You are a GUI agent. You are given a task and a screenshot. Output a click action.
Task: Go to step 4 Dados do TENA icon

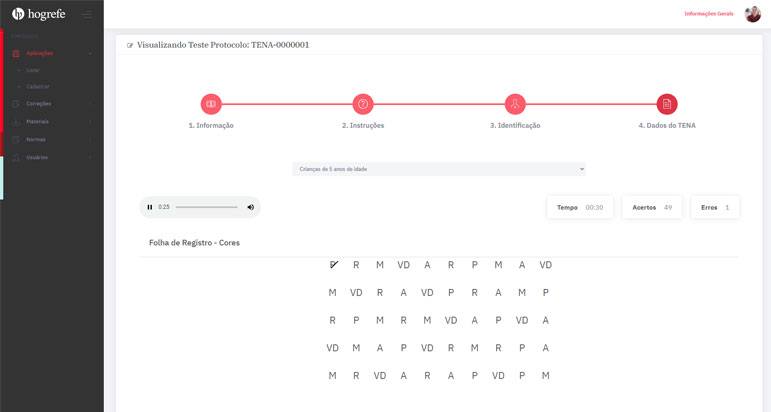pos(667,104)
